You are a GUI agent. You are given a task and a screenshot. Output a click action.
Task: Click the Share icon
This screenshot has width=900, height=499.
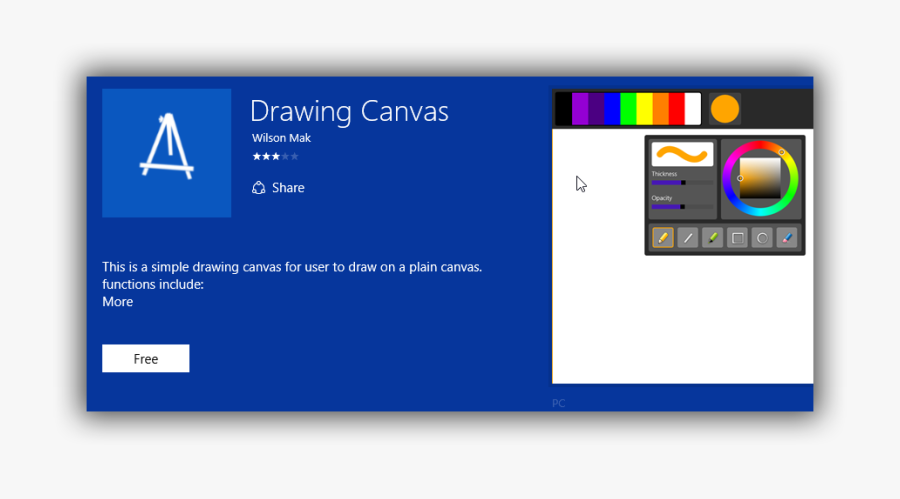pyautogui.click(x=258, y=188)
